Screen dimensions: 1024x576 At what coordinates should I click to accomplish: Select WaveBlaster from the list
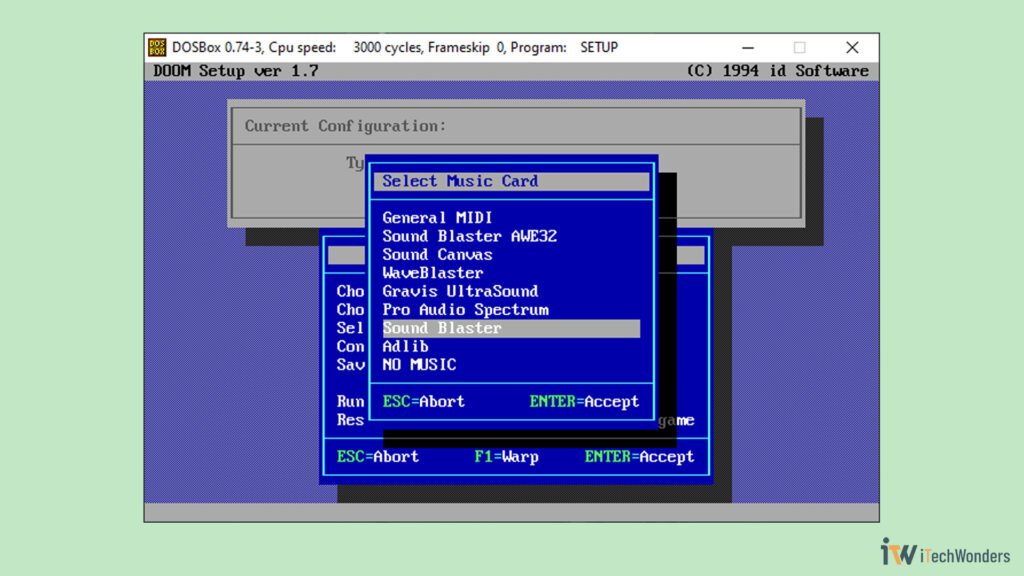(434, 273)
